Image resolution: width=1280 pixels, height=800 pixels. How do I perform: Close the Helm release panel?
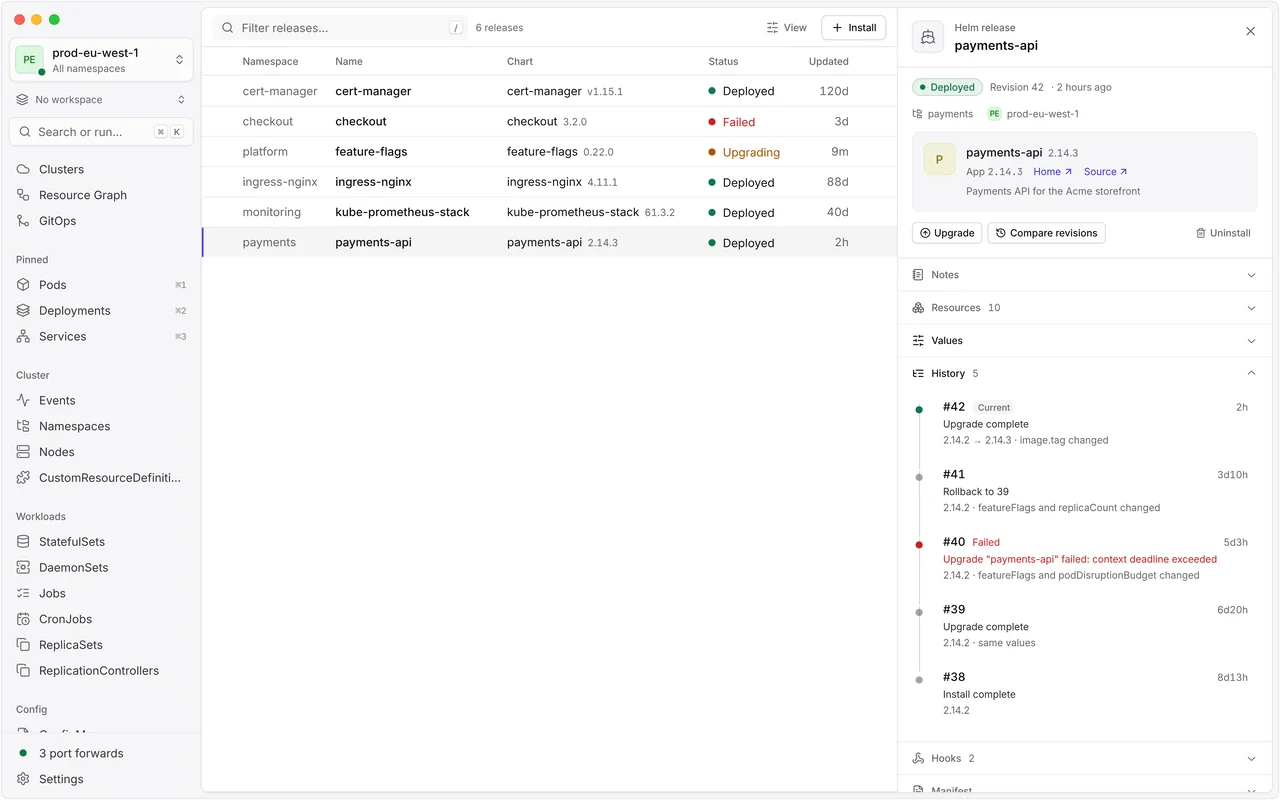pyautogui.click(x=1250, y=32)
